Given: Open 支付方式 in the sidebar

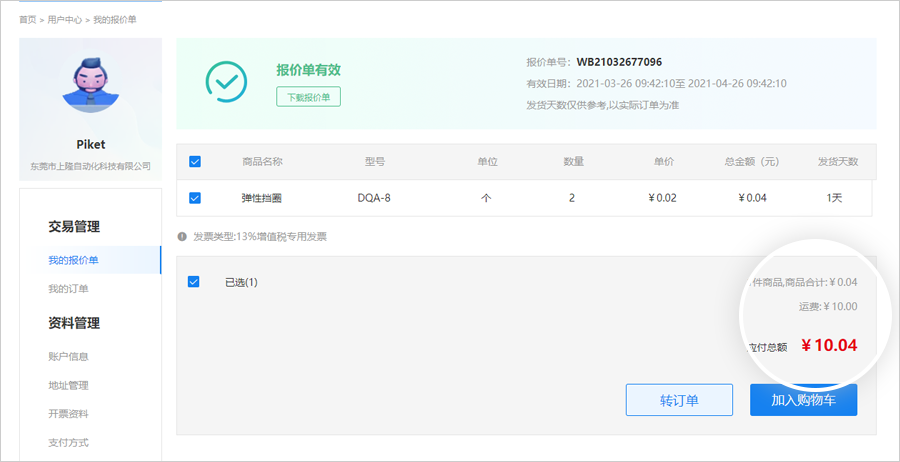Looking at the screenshot, I should 69,442.
